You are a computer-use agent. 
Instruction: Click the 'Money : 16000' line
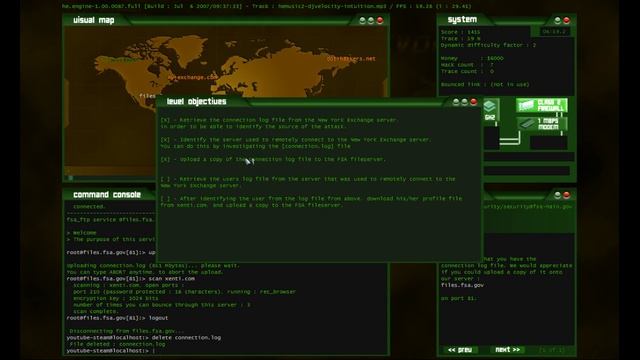(472, 58)
